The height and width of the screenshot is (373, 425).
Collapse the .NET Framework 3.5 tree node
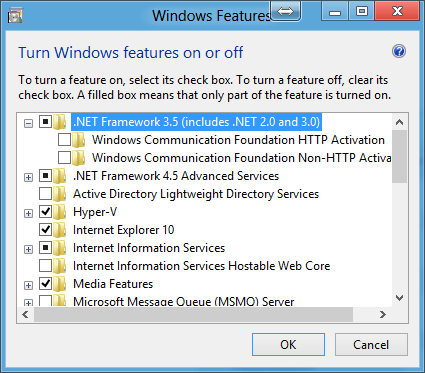click(29, 123)
